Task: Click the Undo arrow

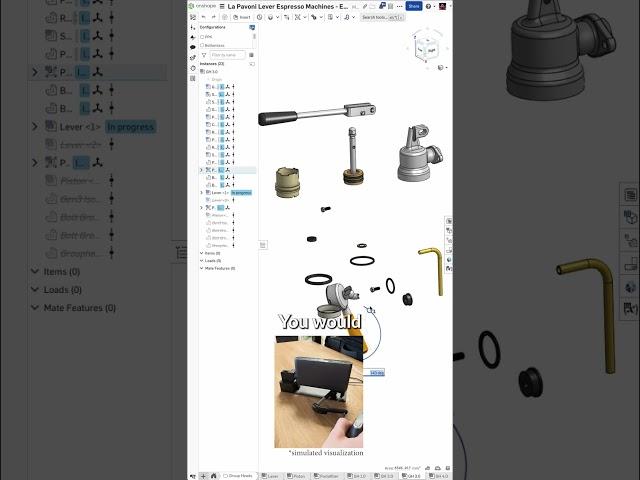Action: 204,17
